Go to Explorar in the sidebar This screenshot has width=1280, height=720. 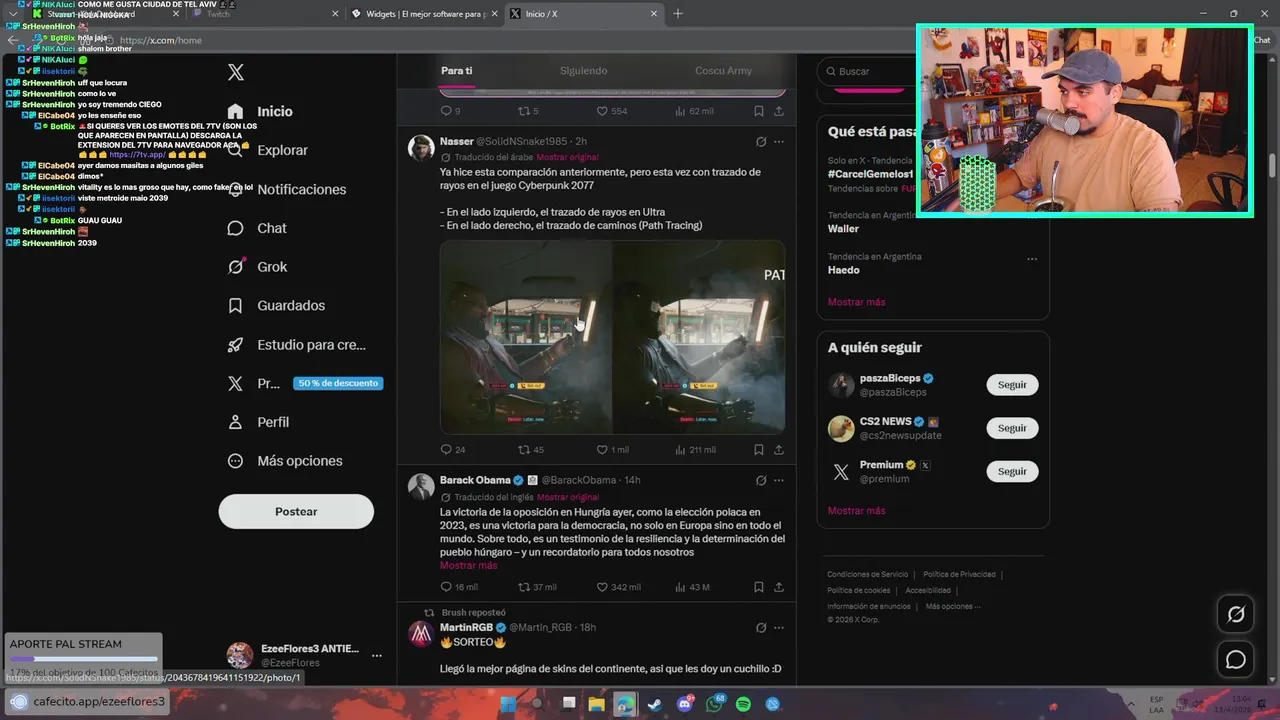[x=268, y=150]
